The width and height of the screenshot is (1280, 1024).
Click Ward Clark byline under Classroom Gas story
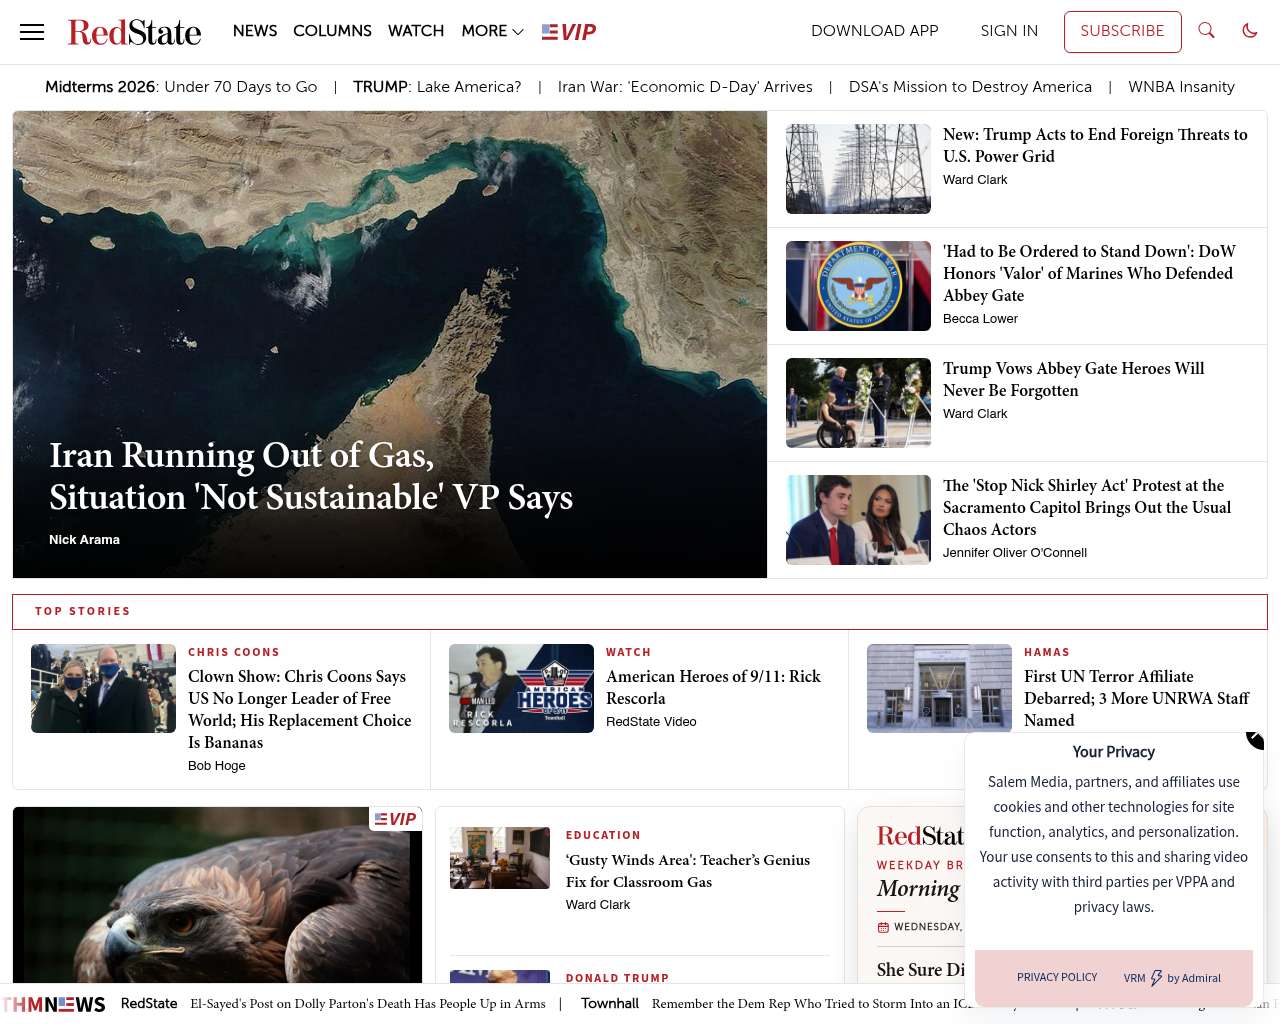coord(598,905)
